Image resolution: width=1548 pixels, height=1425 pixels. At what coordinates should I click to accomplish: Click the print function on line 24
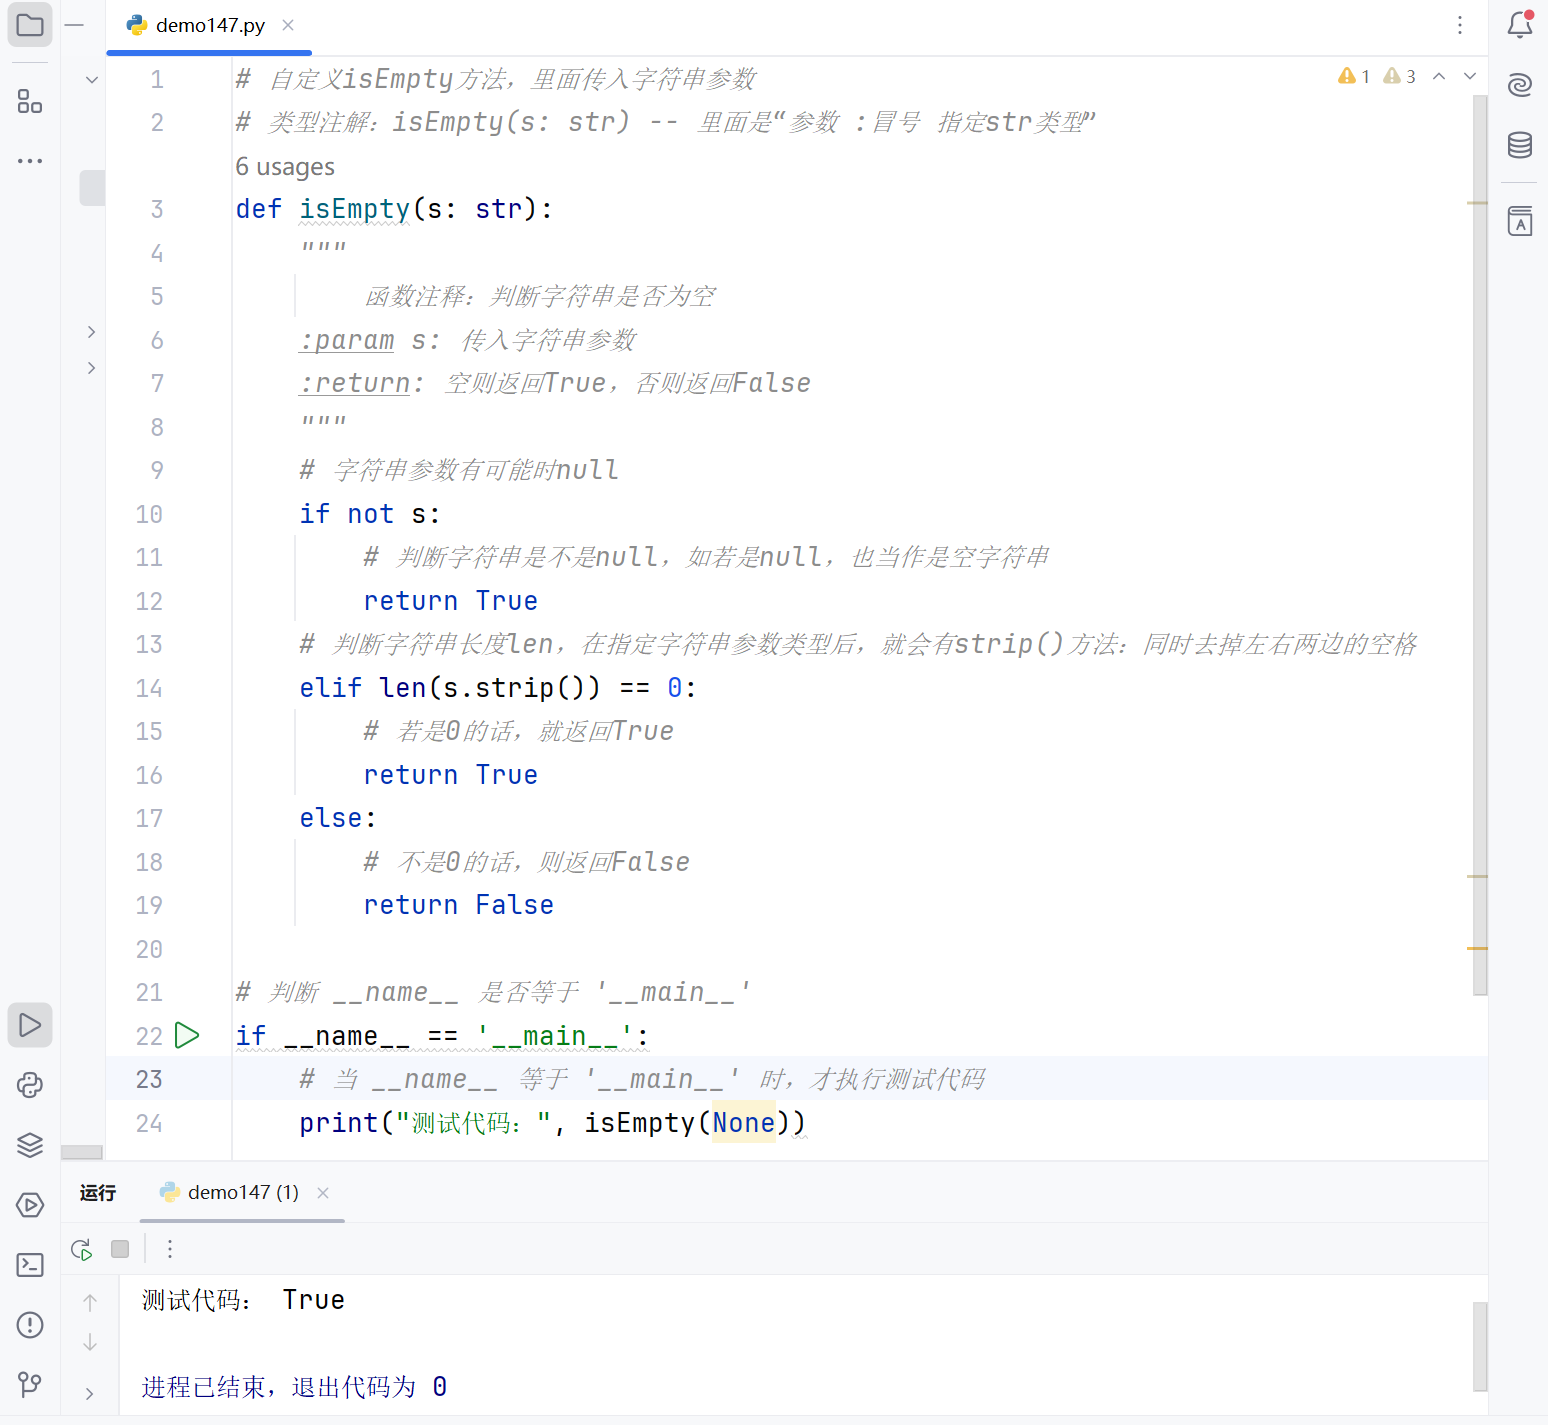(338, 1123)
